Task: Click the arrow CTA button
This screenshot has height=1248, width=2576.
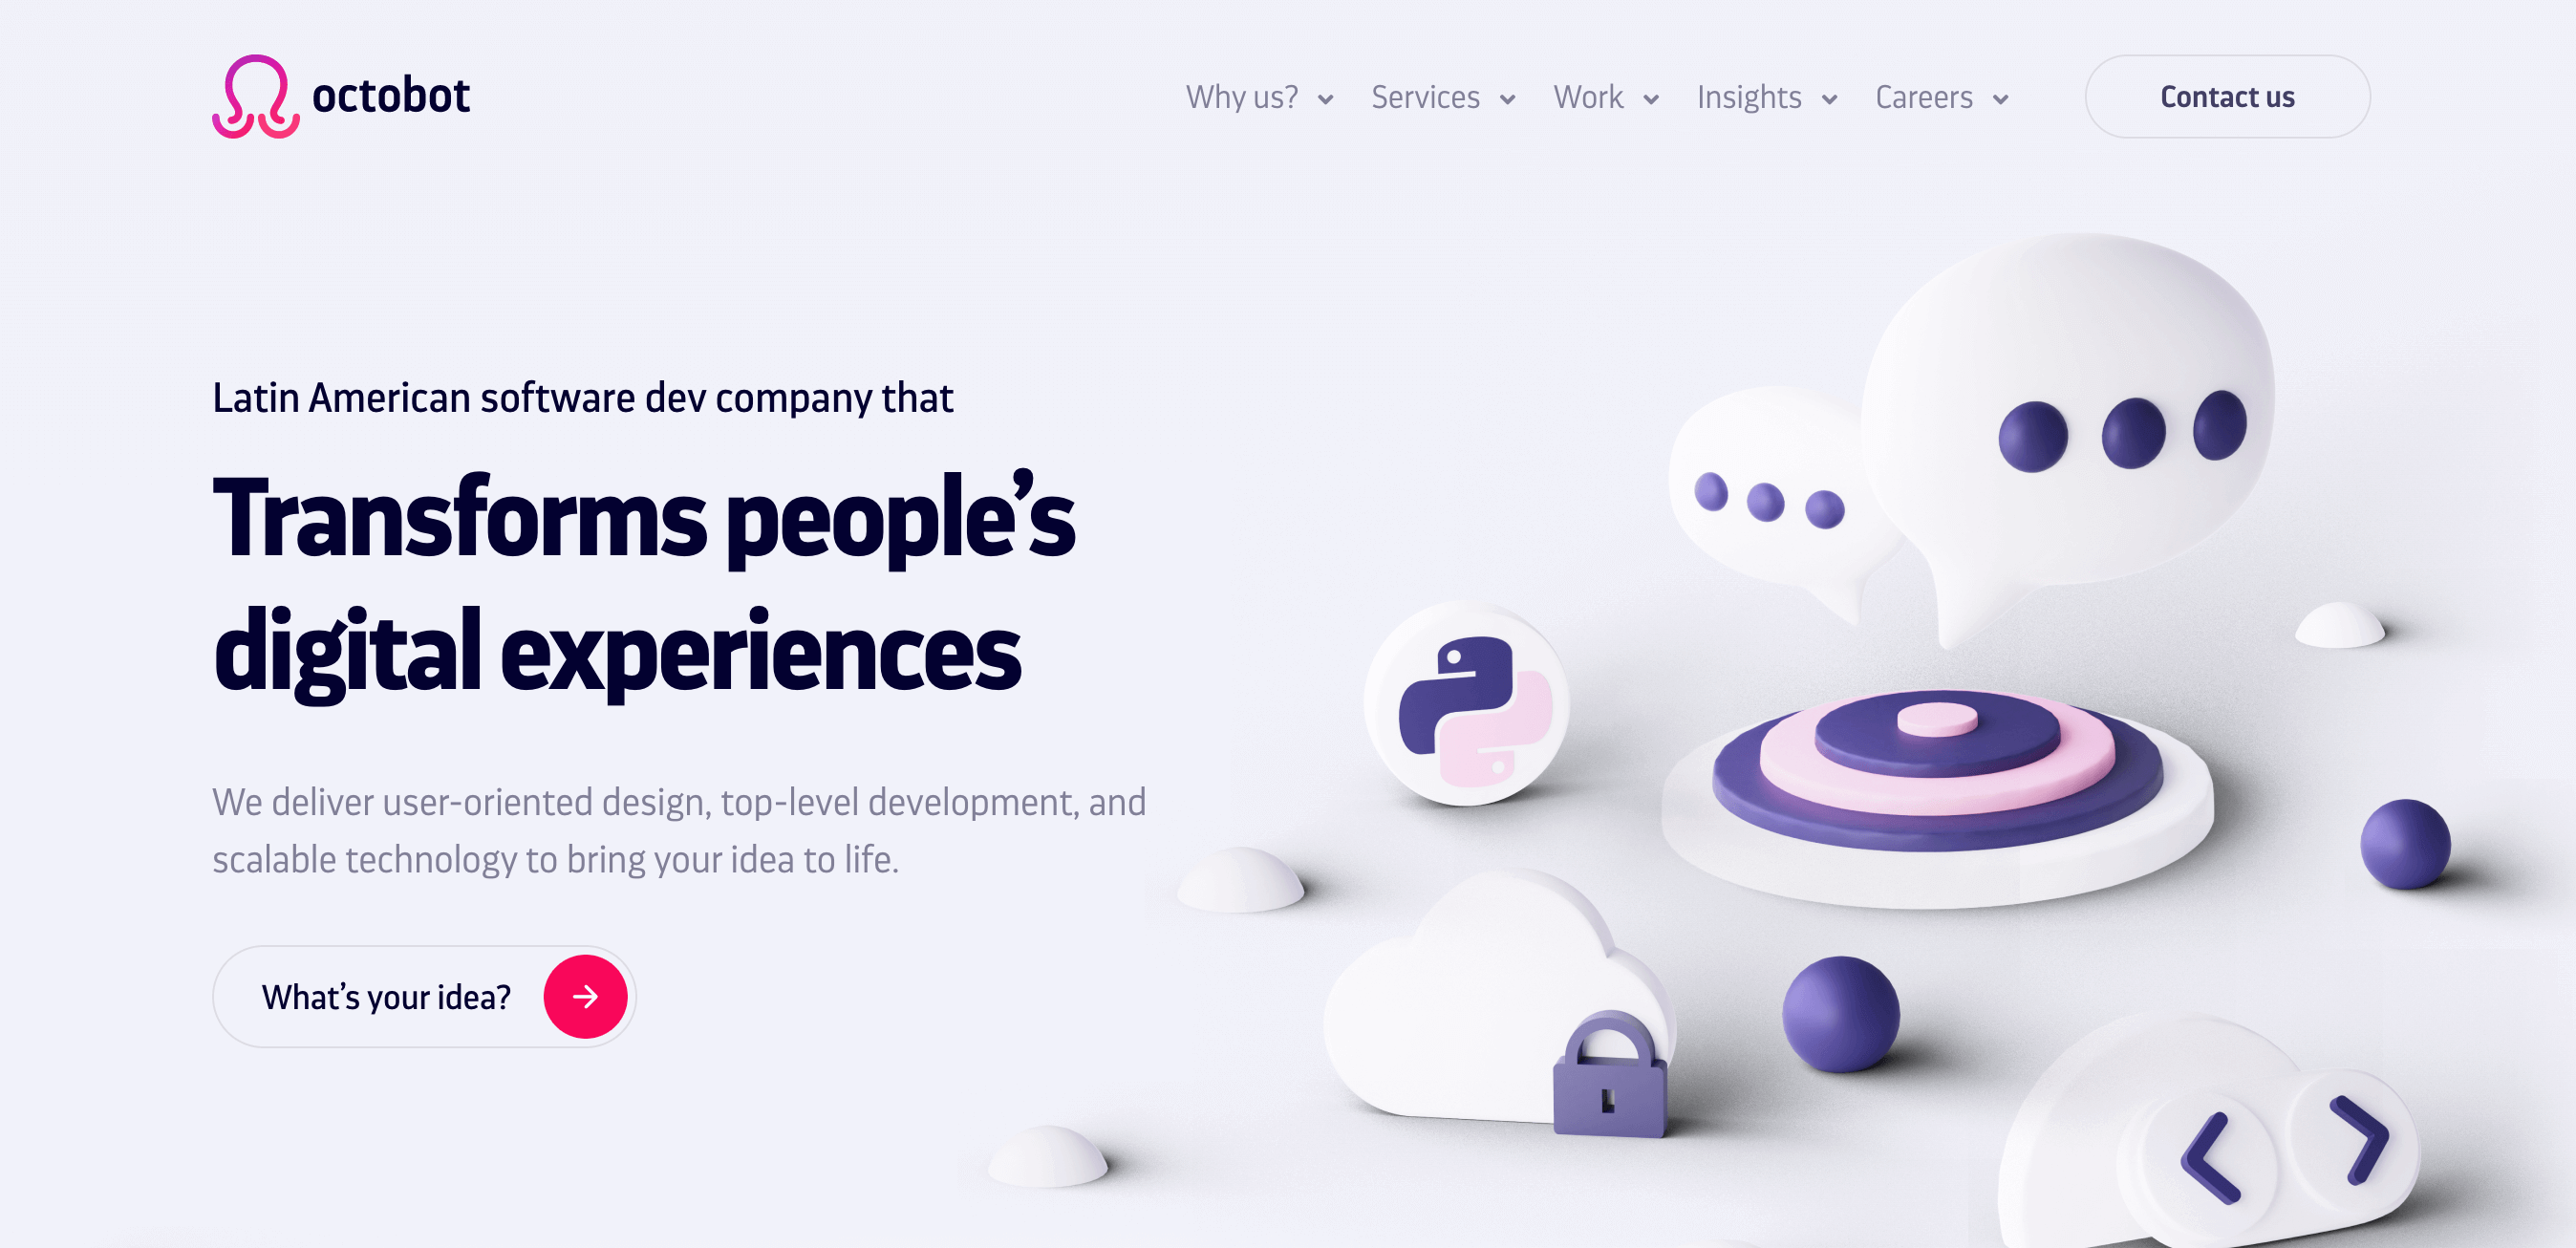Action: click(x=585, y=997)
